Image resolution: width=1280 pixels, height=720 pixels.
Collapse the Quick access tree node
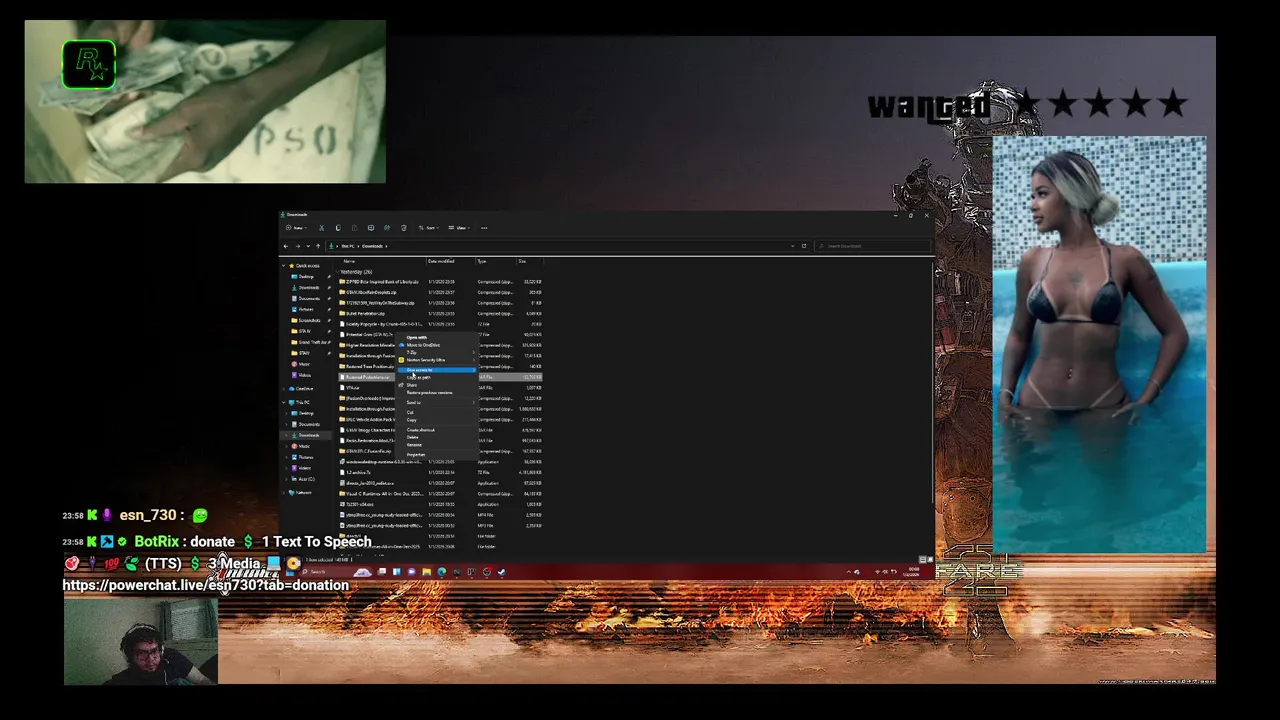click(284, 266)
